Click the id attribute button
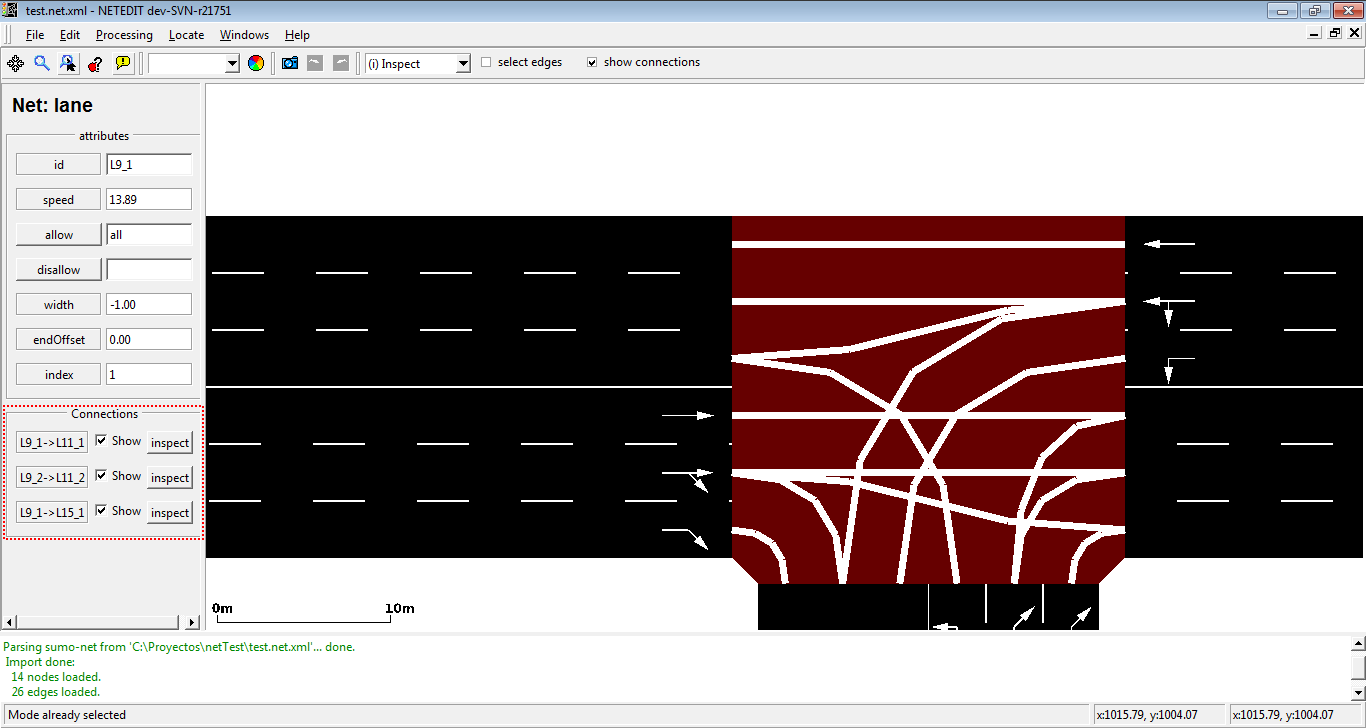Screen dimensions: 1366x728 (59, 165)
